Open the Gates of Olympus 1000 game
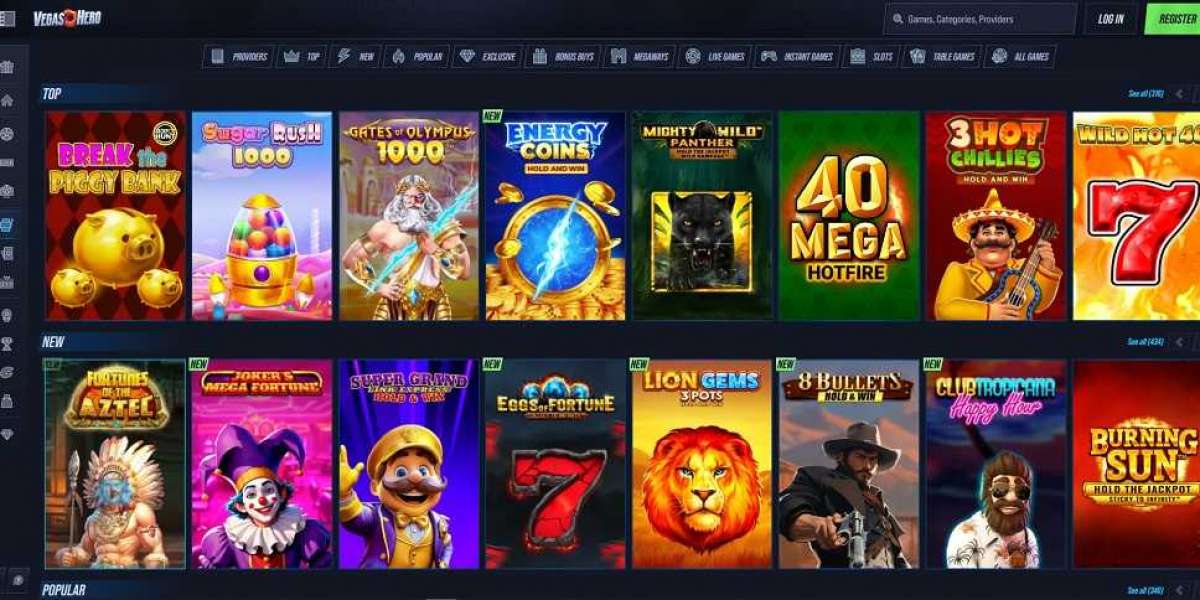Image resolution: width=1200 pixels, height=600 pixels. tap(409, 216)
